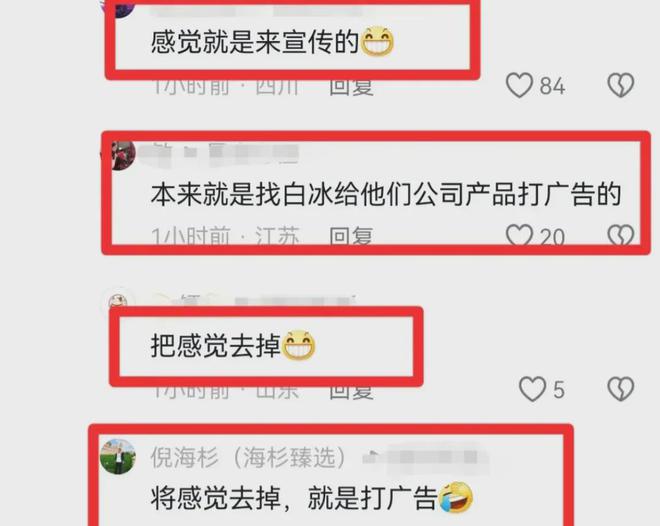Like the 把感觉去掉 comment with 5 likes
This screenshot has height=526, width=660.
click(532, 388)
